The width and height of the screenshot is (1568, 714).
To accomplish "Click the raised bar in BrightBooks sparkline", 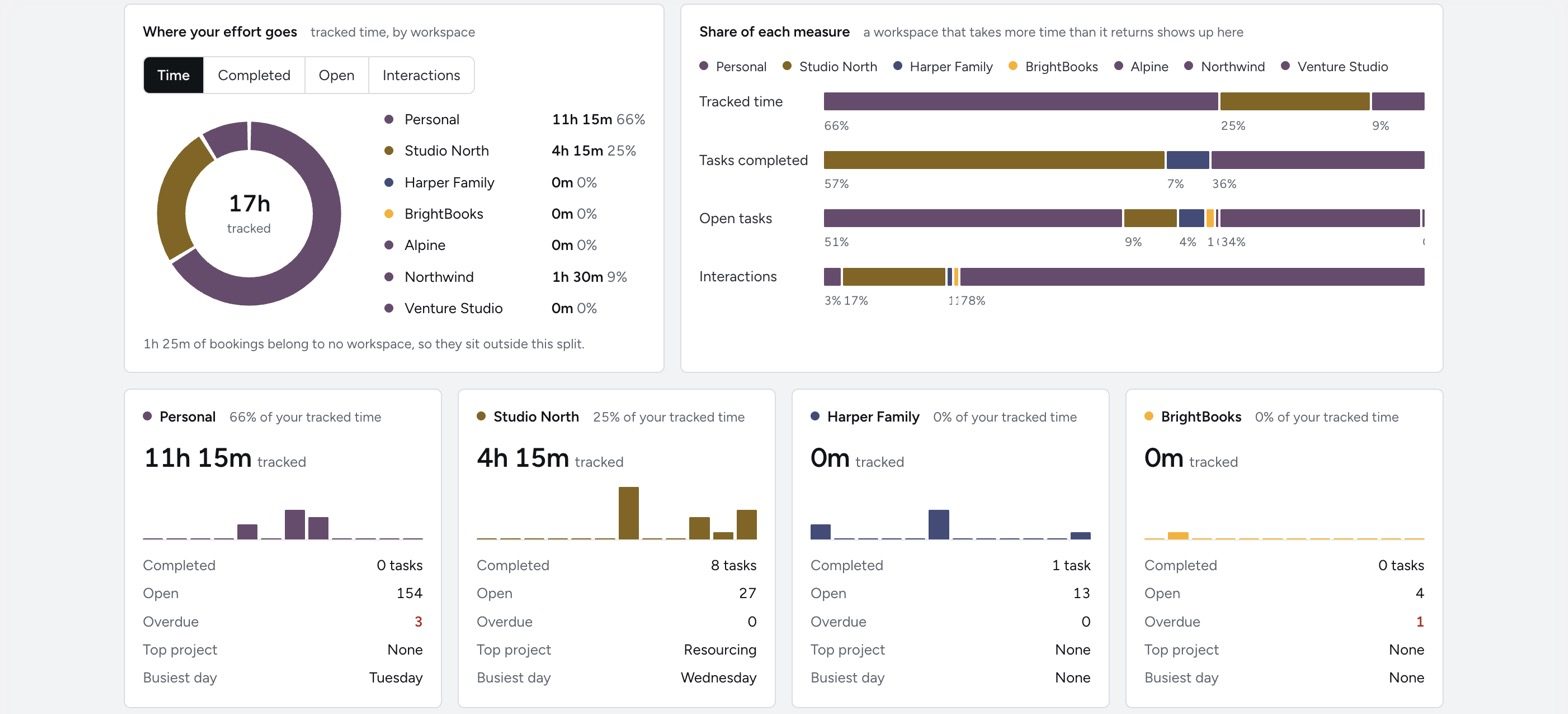I will click(1178, 536).
